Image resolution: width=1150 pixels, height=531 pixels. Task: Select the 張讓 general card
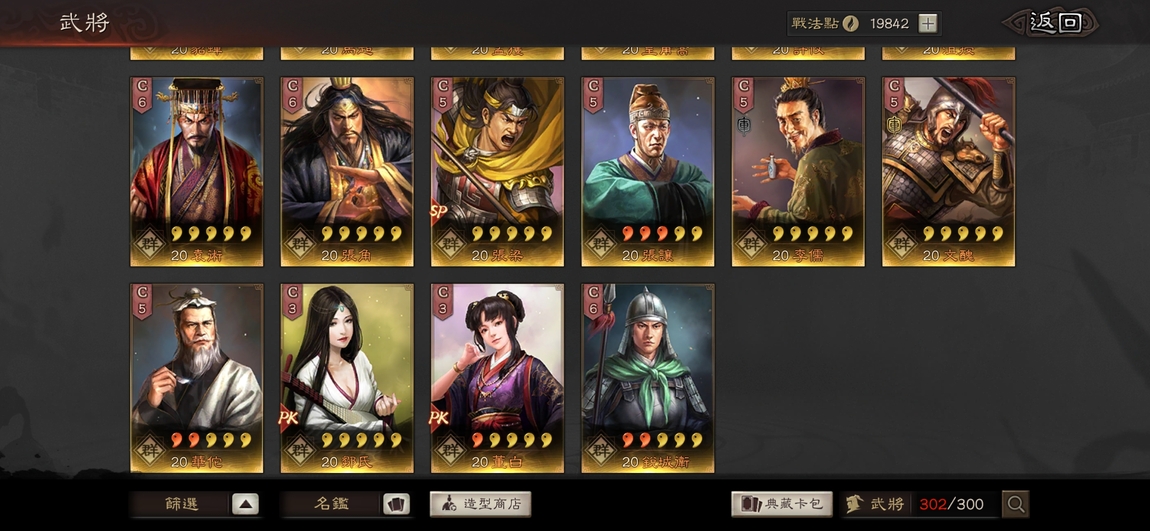pyautogui.click(x=648, y=172)
